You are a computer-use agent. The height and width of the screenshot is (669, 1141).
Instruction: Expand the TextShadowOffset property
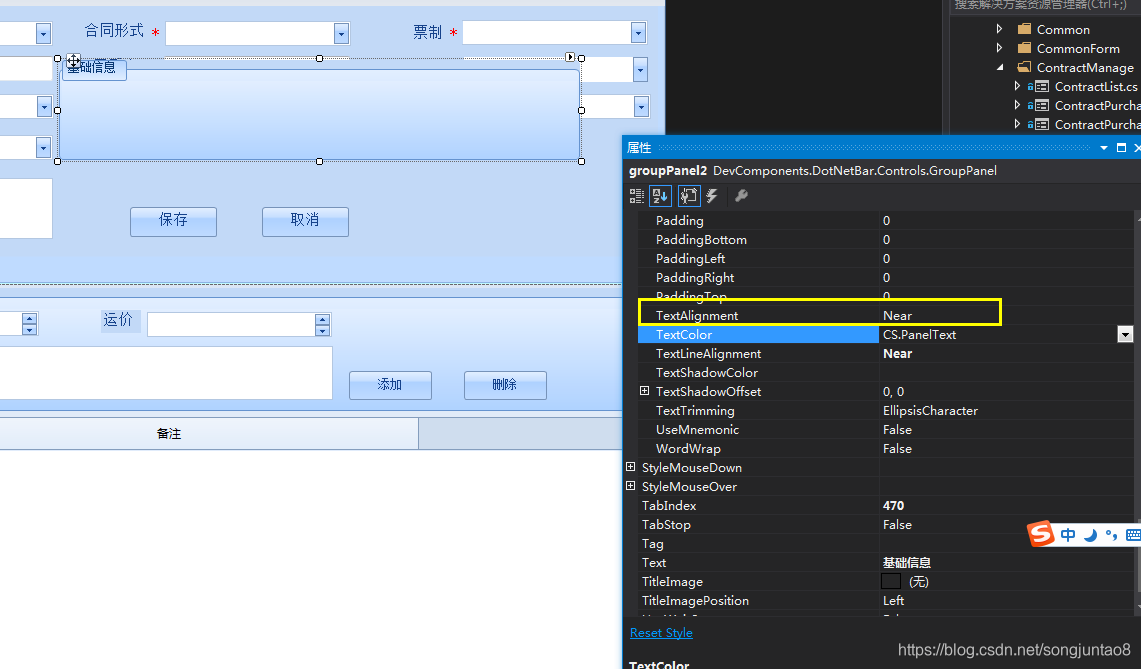click(644, 391)
